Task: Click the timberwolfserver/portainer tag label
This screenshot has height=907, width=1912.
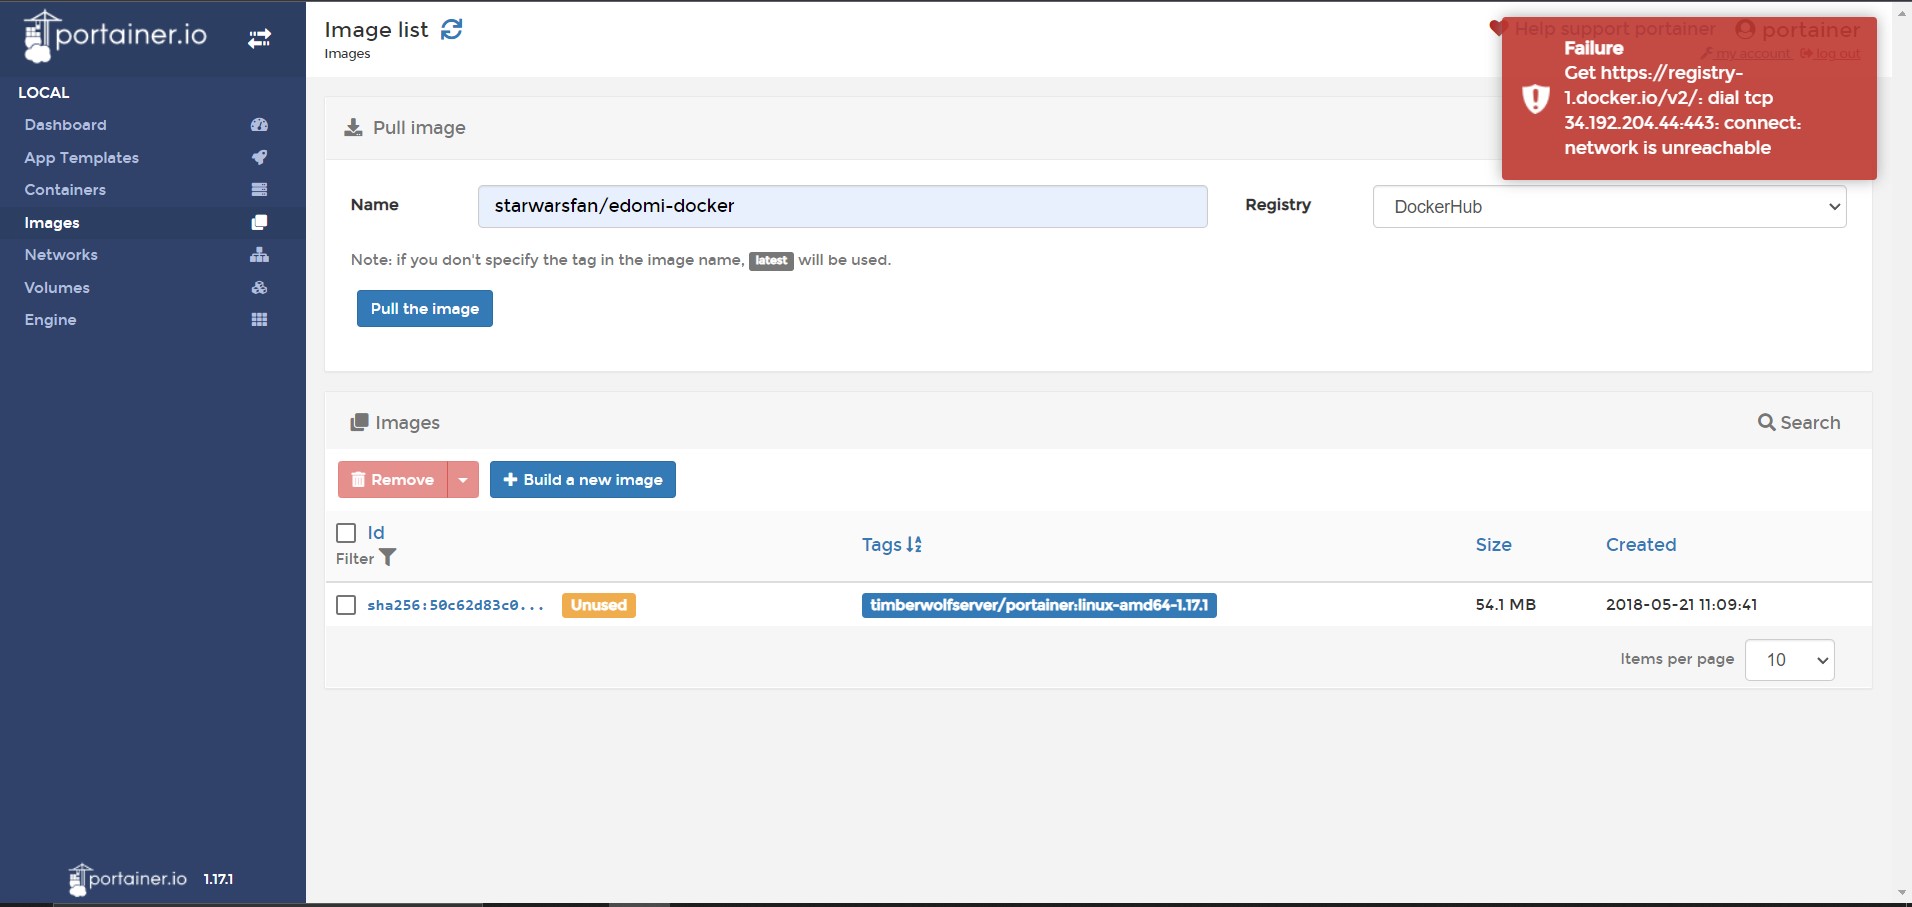Action: point(1039,605)
